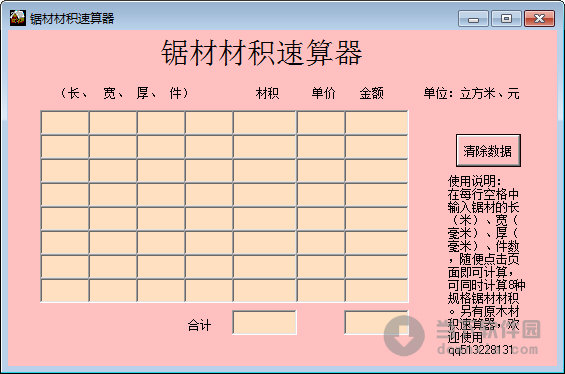Focus the fifth row 厚 thickness field
Screen dimensions: 565x374
point(161,219)
